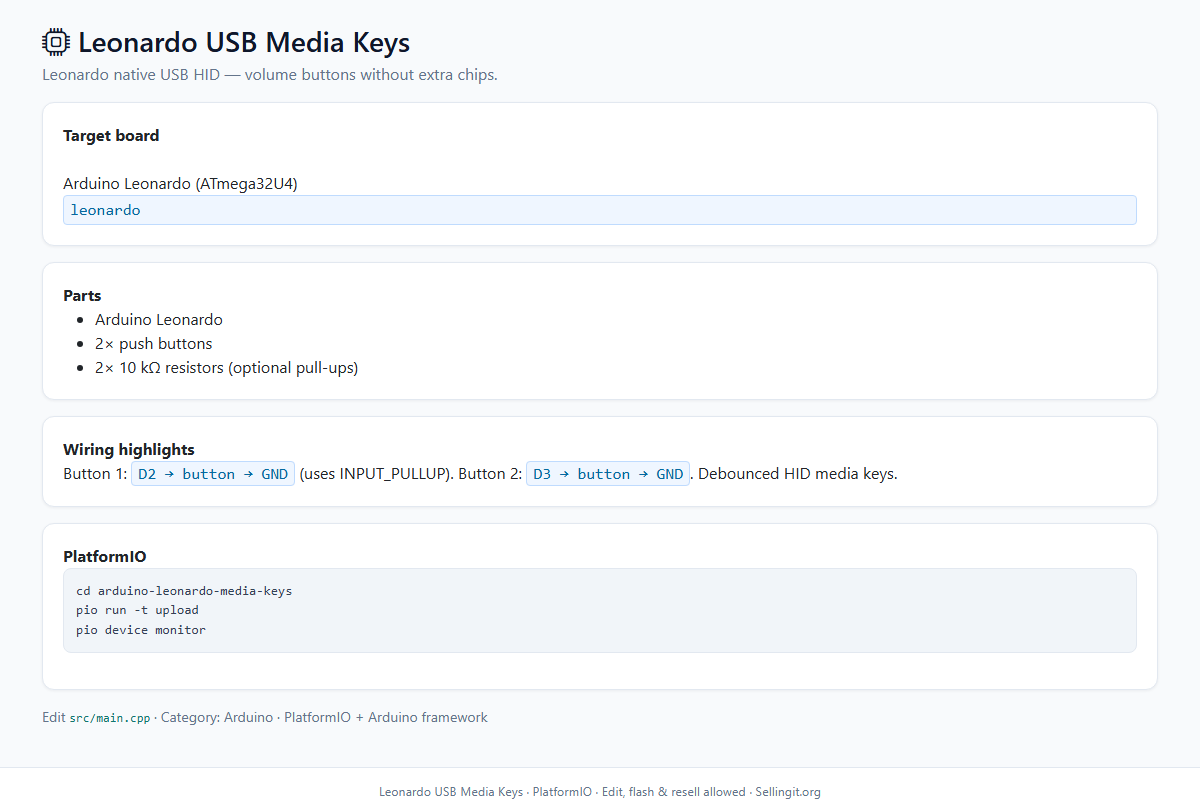The height and width of the screenshot is (800, 1200).
Task: Select the 'leonardo' board ID field
Action: tap(600, 210)
